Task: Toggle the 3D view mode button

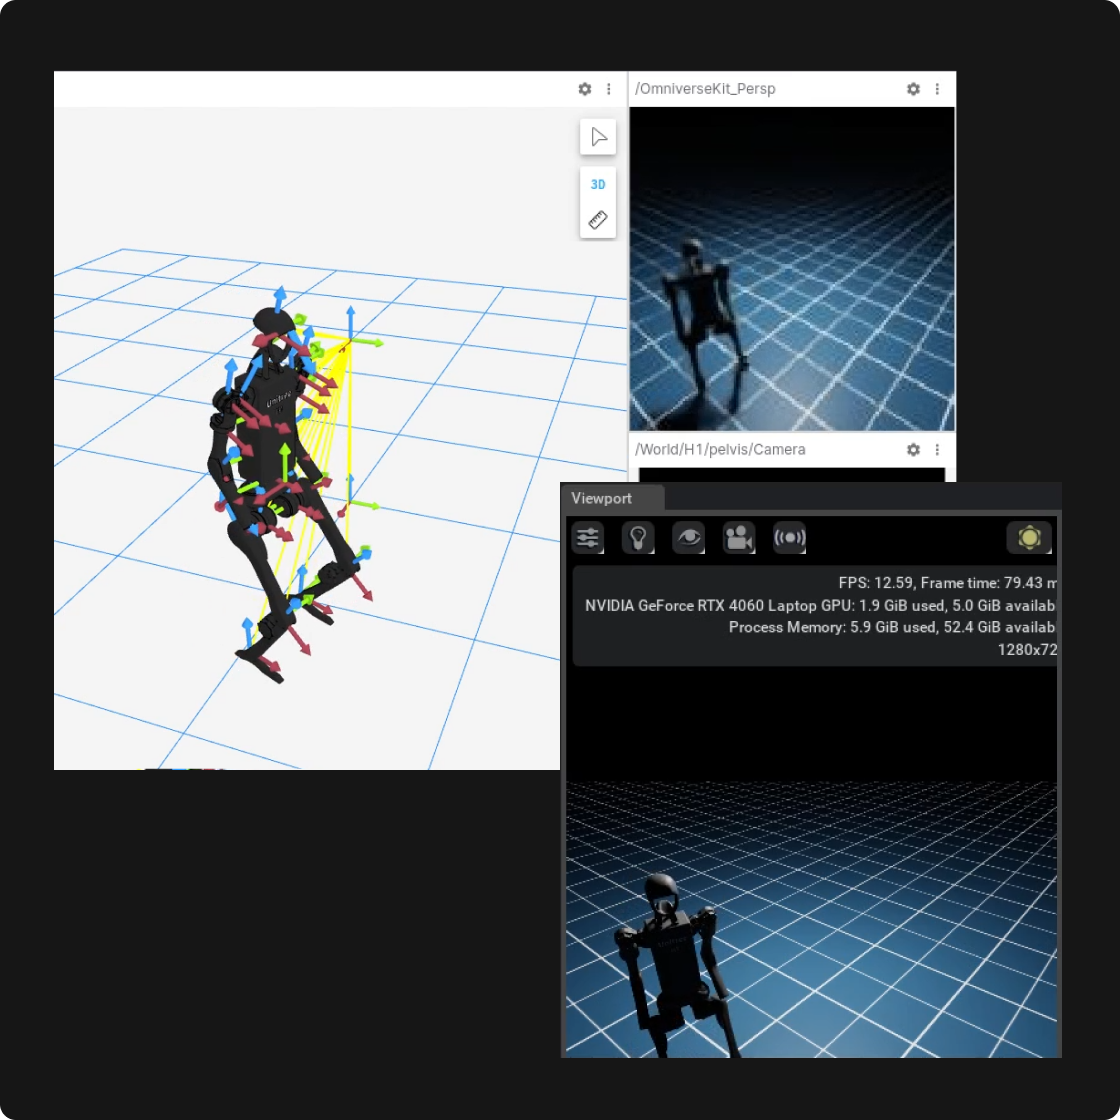Action: 597,184
